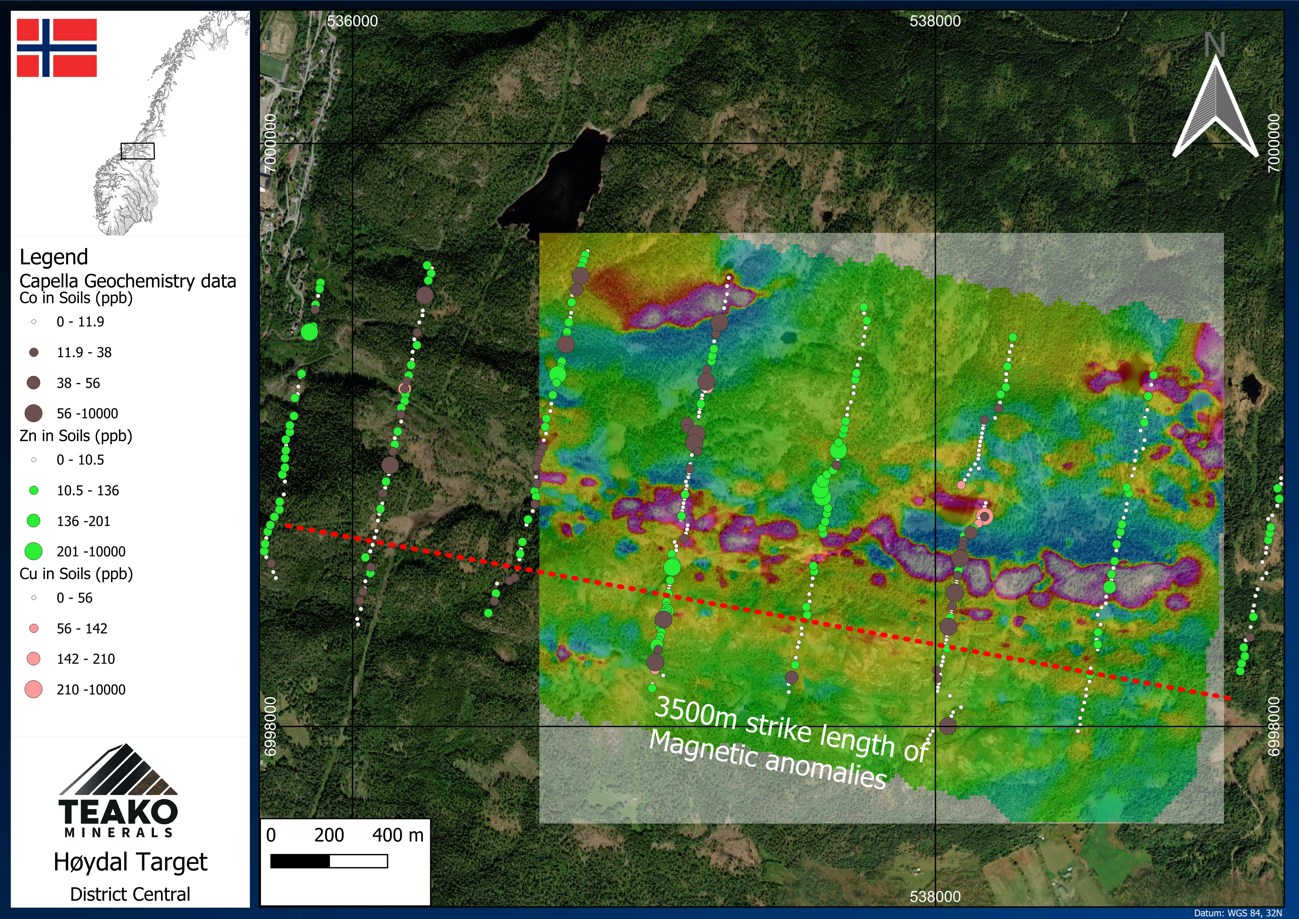Click the Cu 210-10000 pink legend circle
The width and height of the screenshot is (1299, 919).
coord(33,689)
